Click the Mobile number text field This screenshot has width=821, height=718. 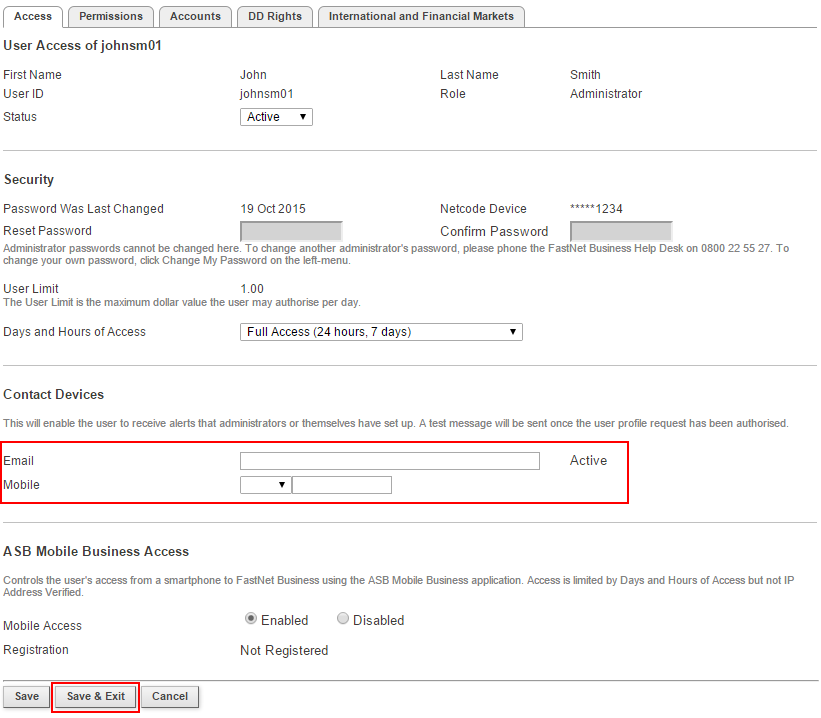[342, 485]
